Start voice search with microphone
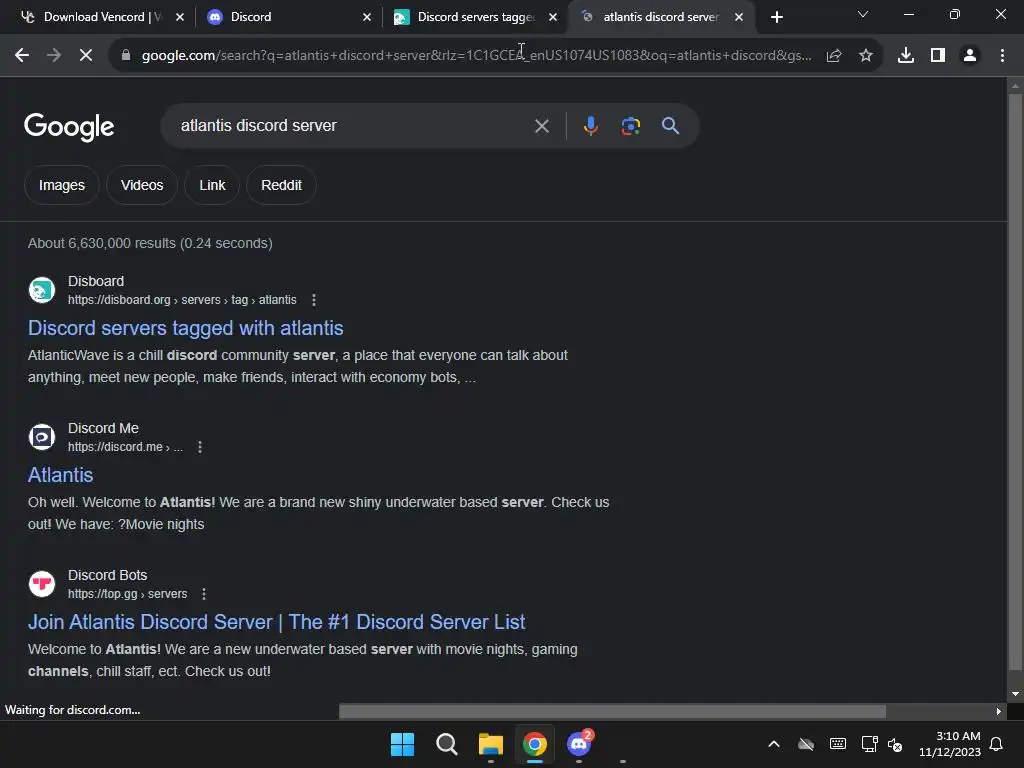Viewport: 1024px width, 768px height. tap(590, 125)
